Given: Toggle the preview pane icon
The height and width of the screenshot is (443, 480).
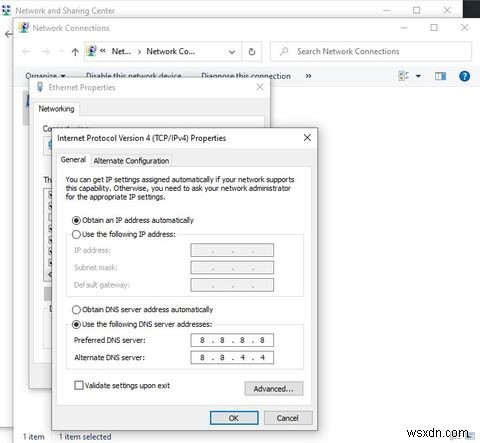Looking at the screenshot, I should pos(440,76).
